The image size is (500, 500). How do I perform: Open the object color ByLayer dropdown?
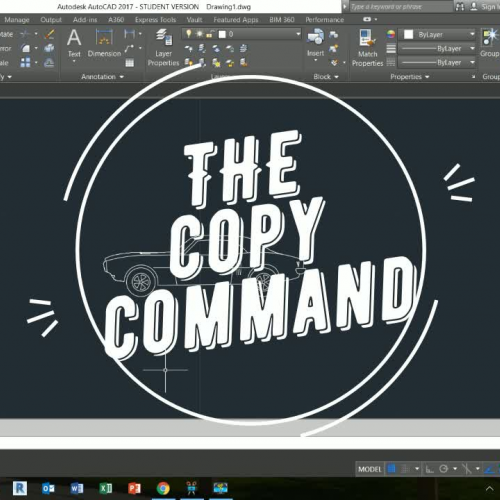tap(472, 34)
